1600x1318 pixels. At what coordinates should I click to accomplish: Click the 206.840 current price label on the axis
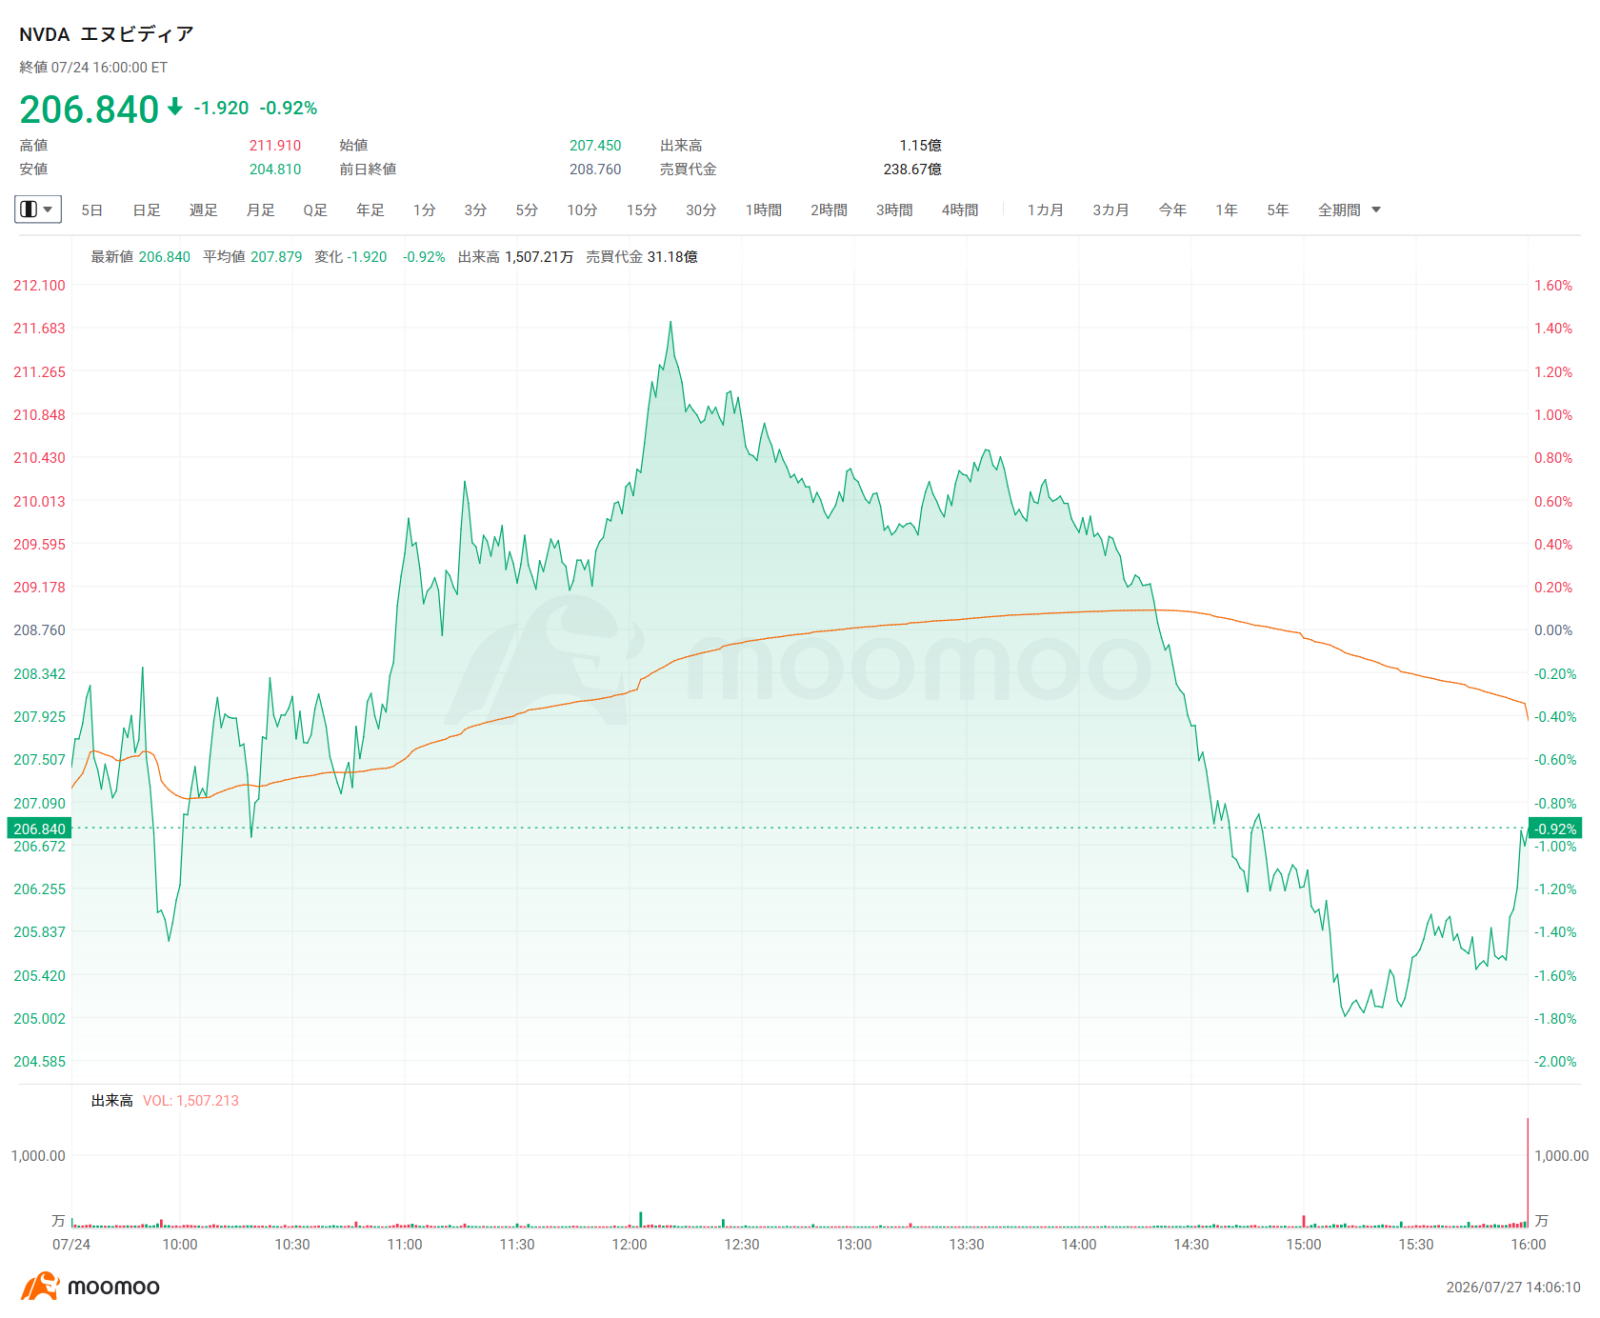[x=39, y=828]
